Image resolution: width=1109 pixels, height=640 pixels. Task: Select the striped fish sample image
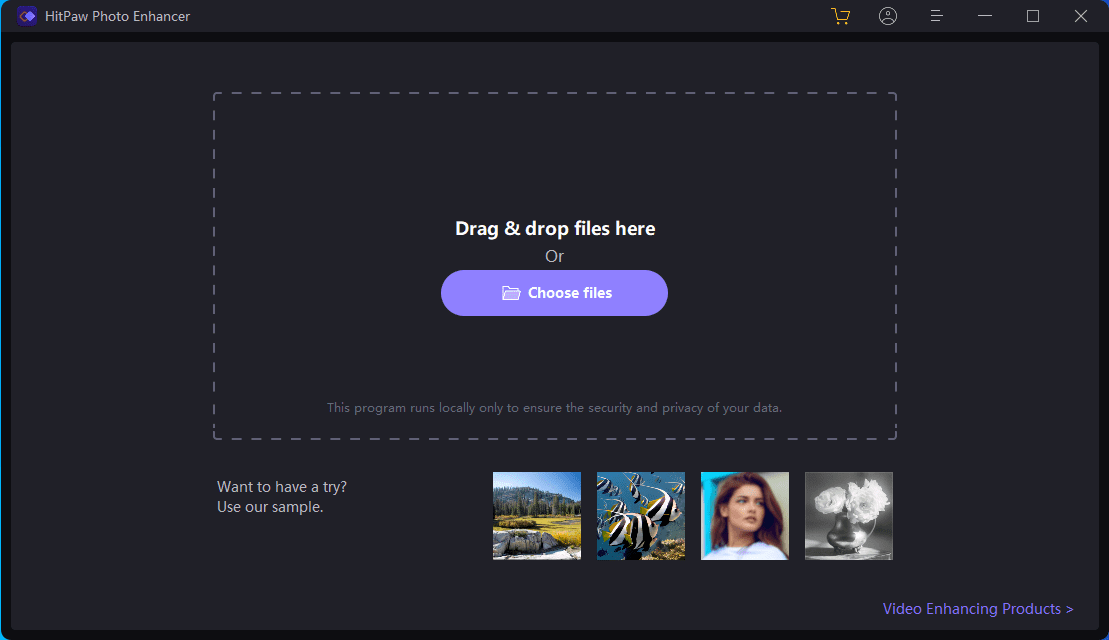(641, 516)
